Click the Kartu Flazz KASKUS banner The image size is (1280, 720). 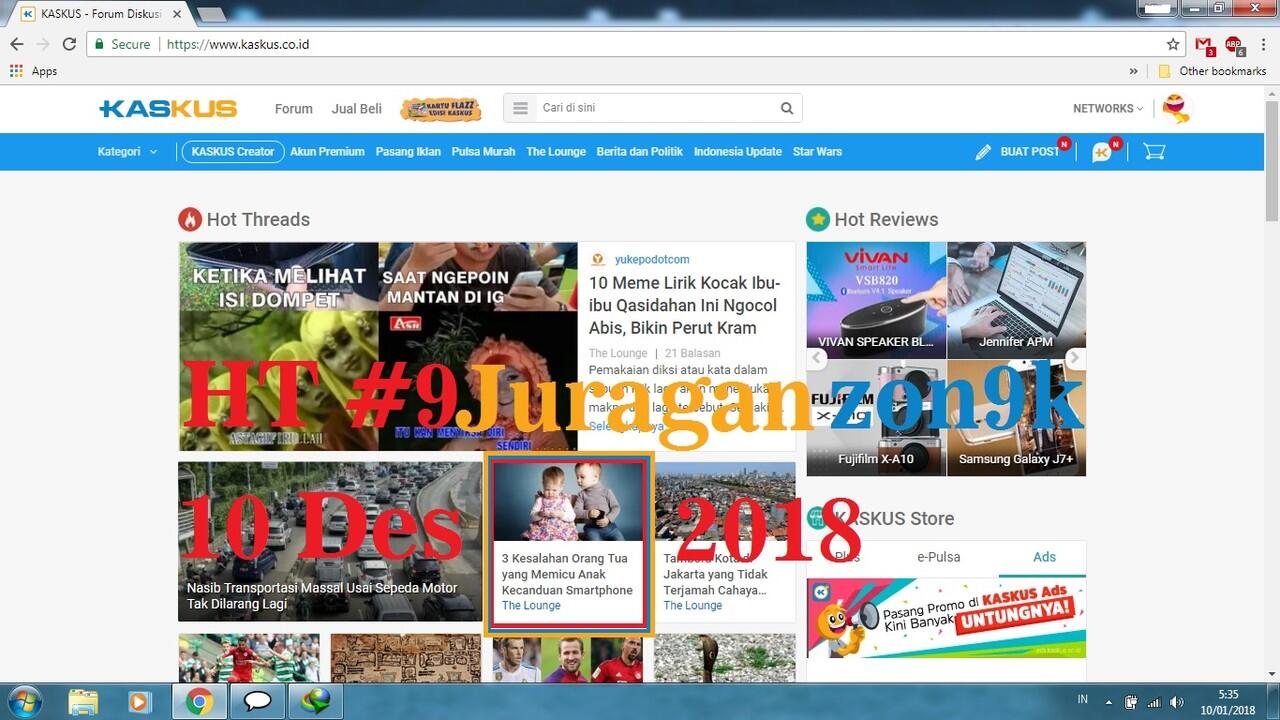(441, 109)
